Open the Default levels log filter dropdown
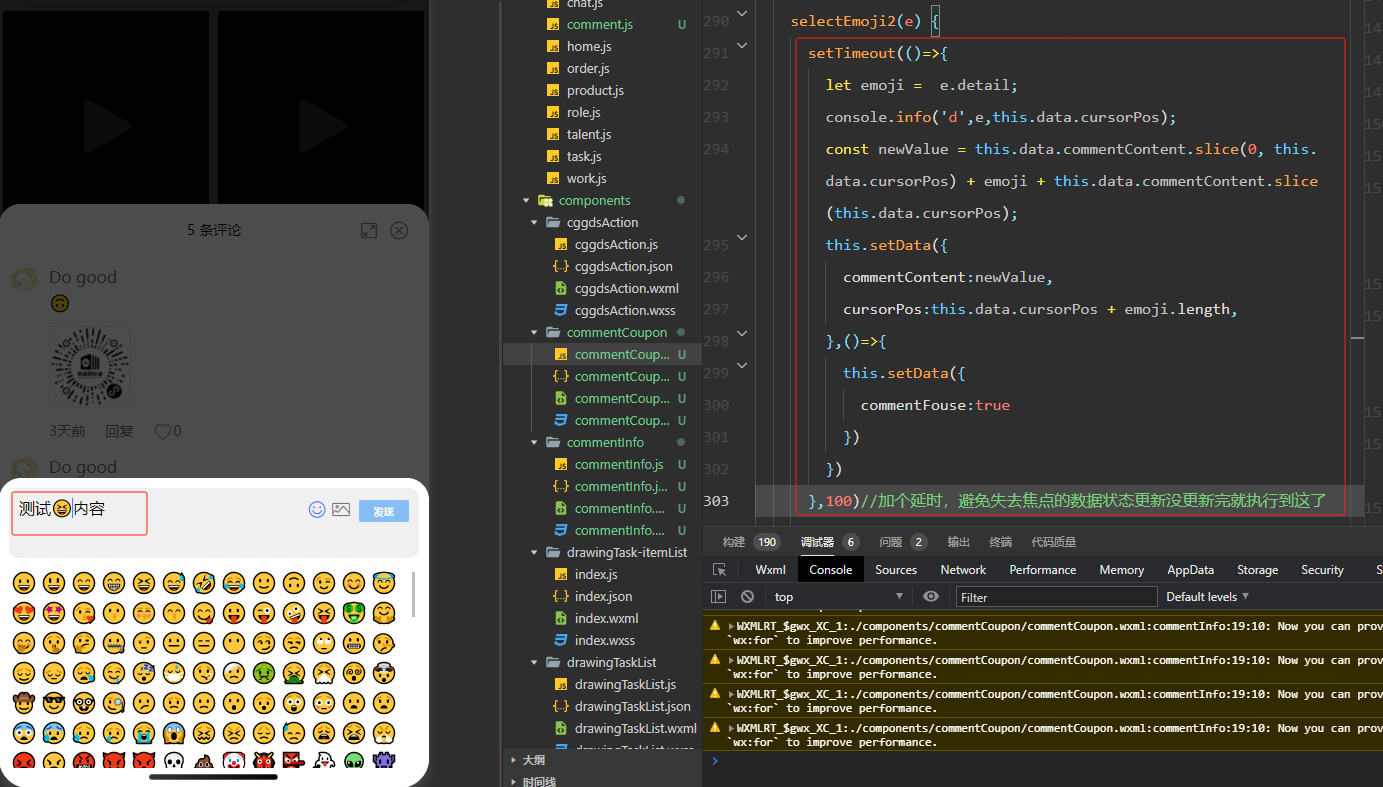This screenshot has width=1383, height=787. [x=1207, y=596]
